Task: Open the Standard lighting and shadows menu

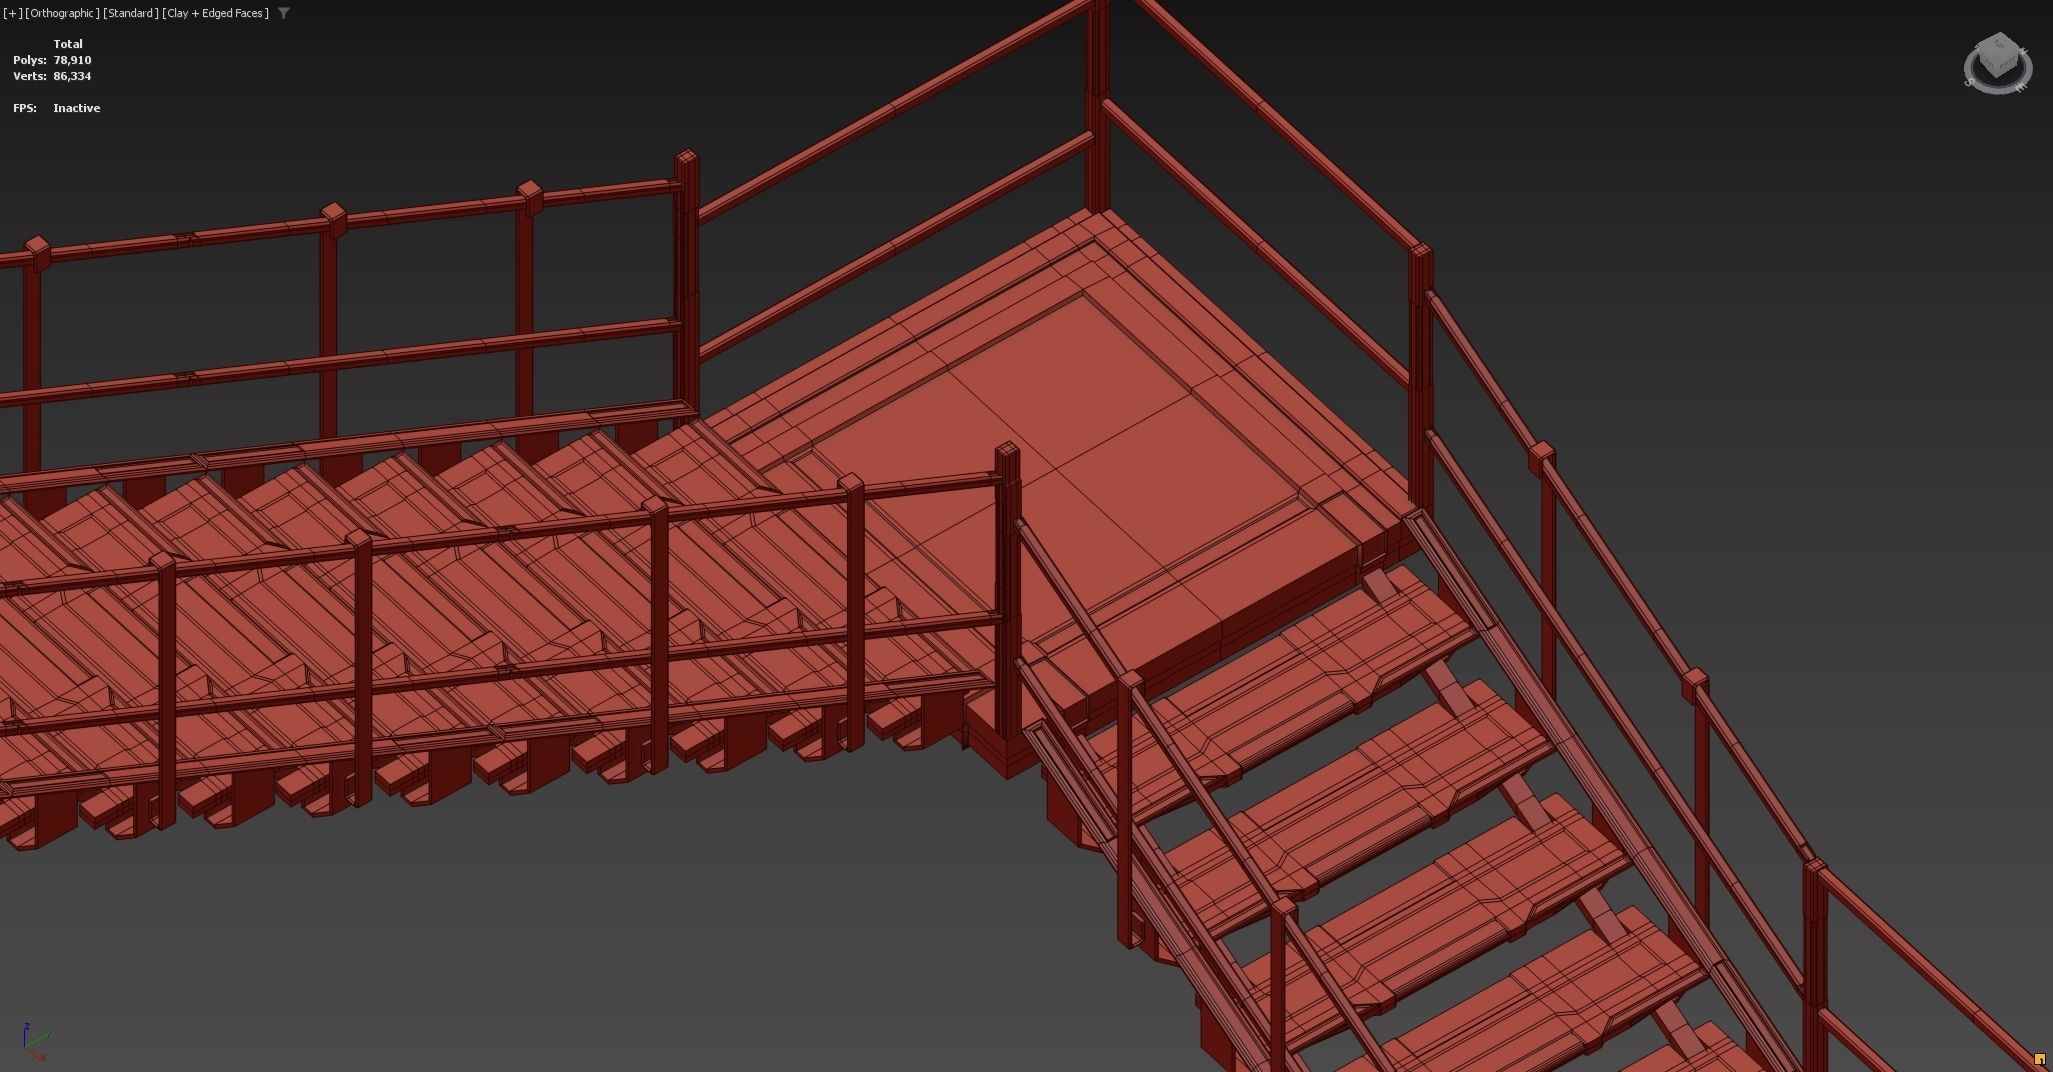Action: click(x=131, y=13)
